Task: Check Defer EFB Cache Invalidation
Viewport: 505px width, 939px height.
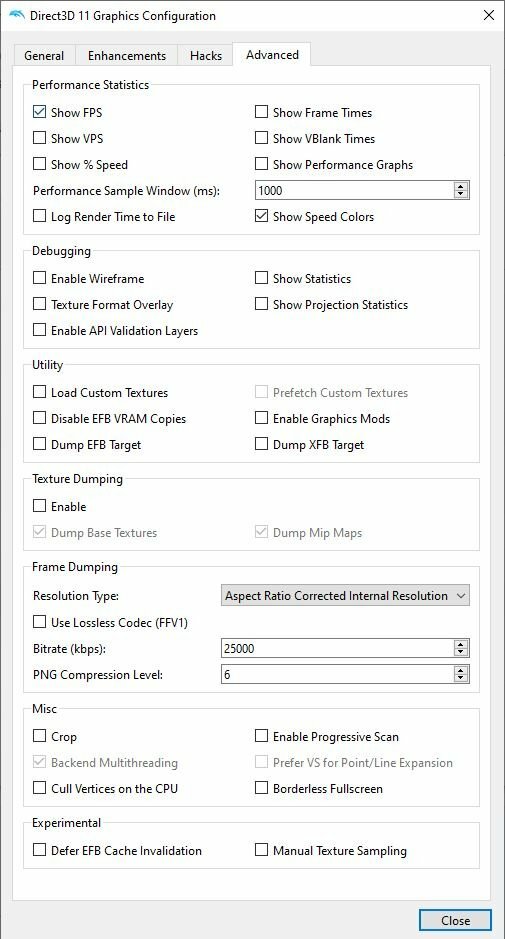Action: click(40, 850)
